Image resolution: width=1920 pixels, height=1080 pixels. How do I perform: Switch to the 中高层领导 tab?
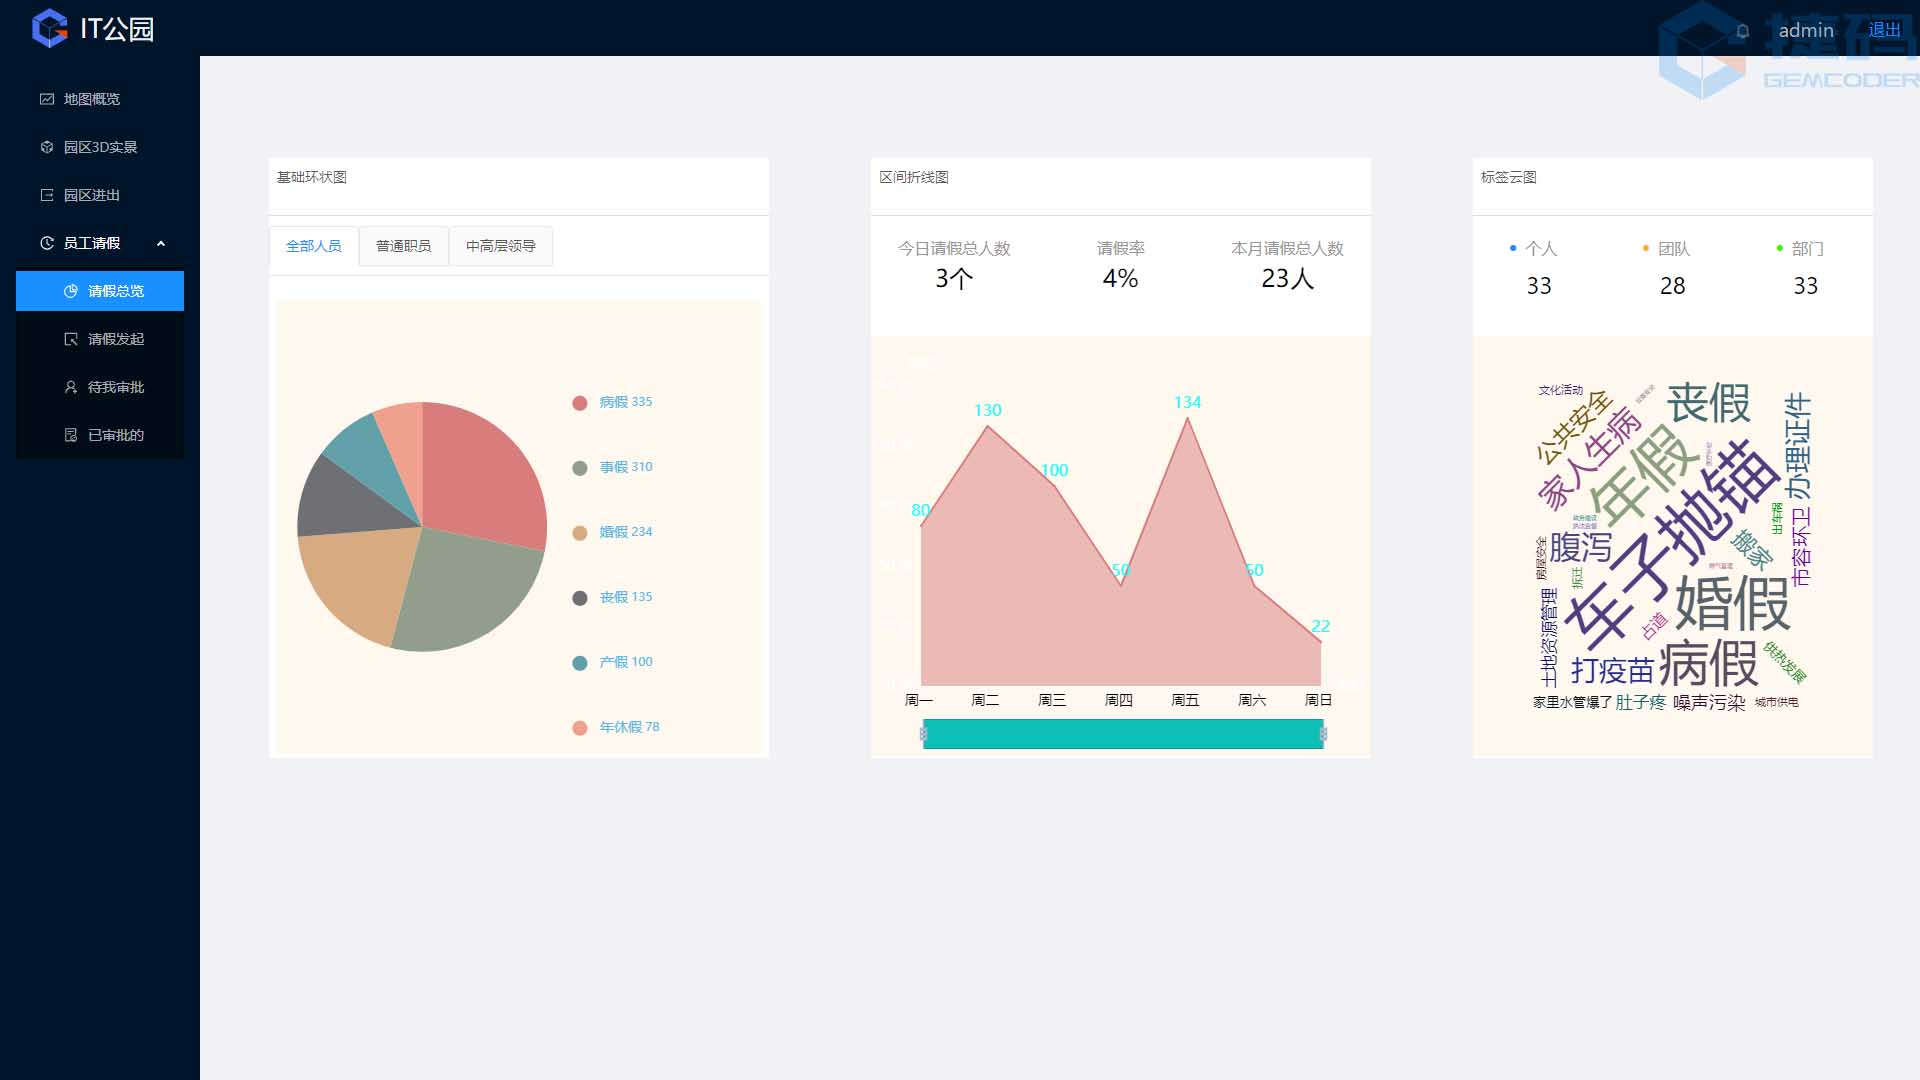(500, 246)
